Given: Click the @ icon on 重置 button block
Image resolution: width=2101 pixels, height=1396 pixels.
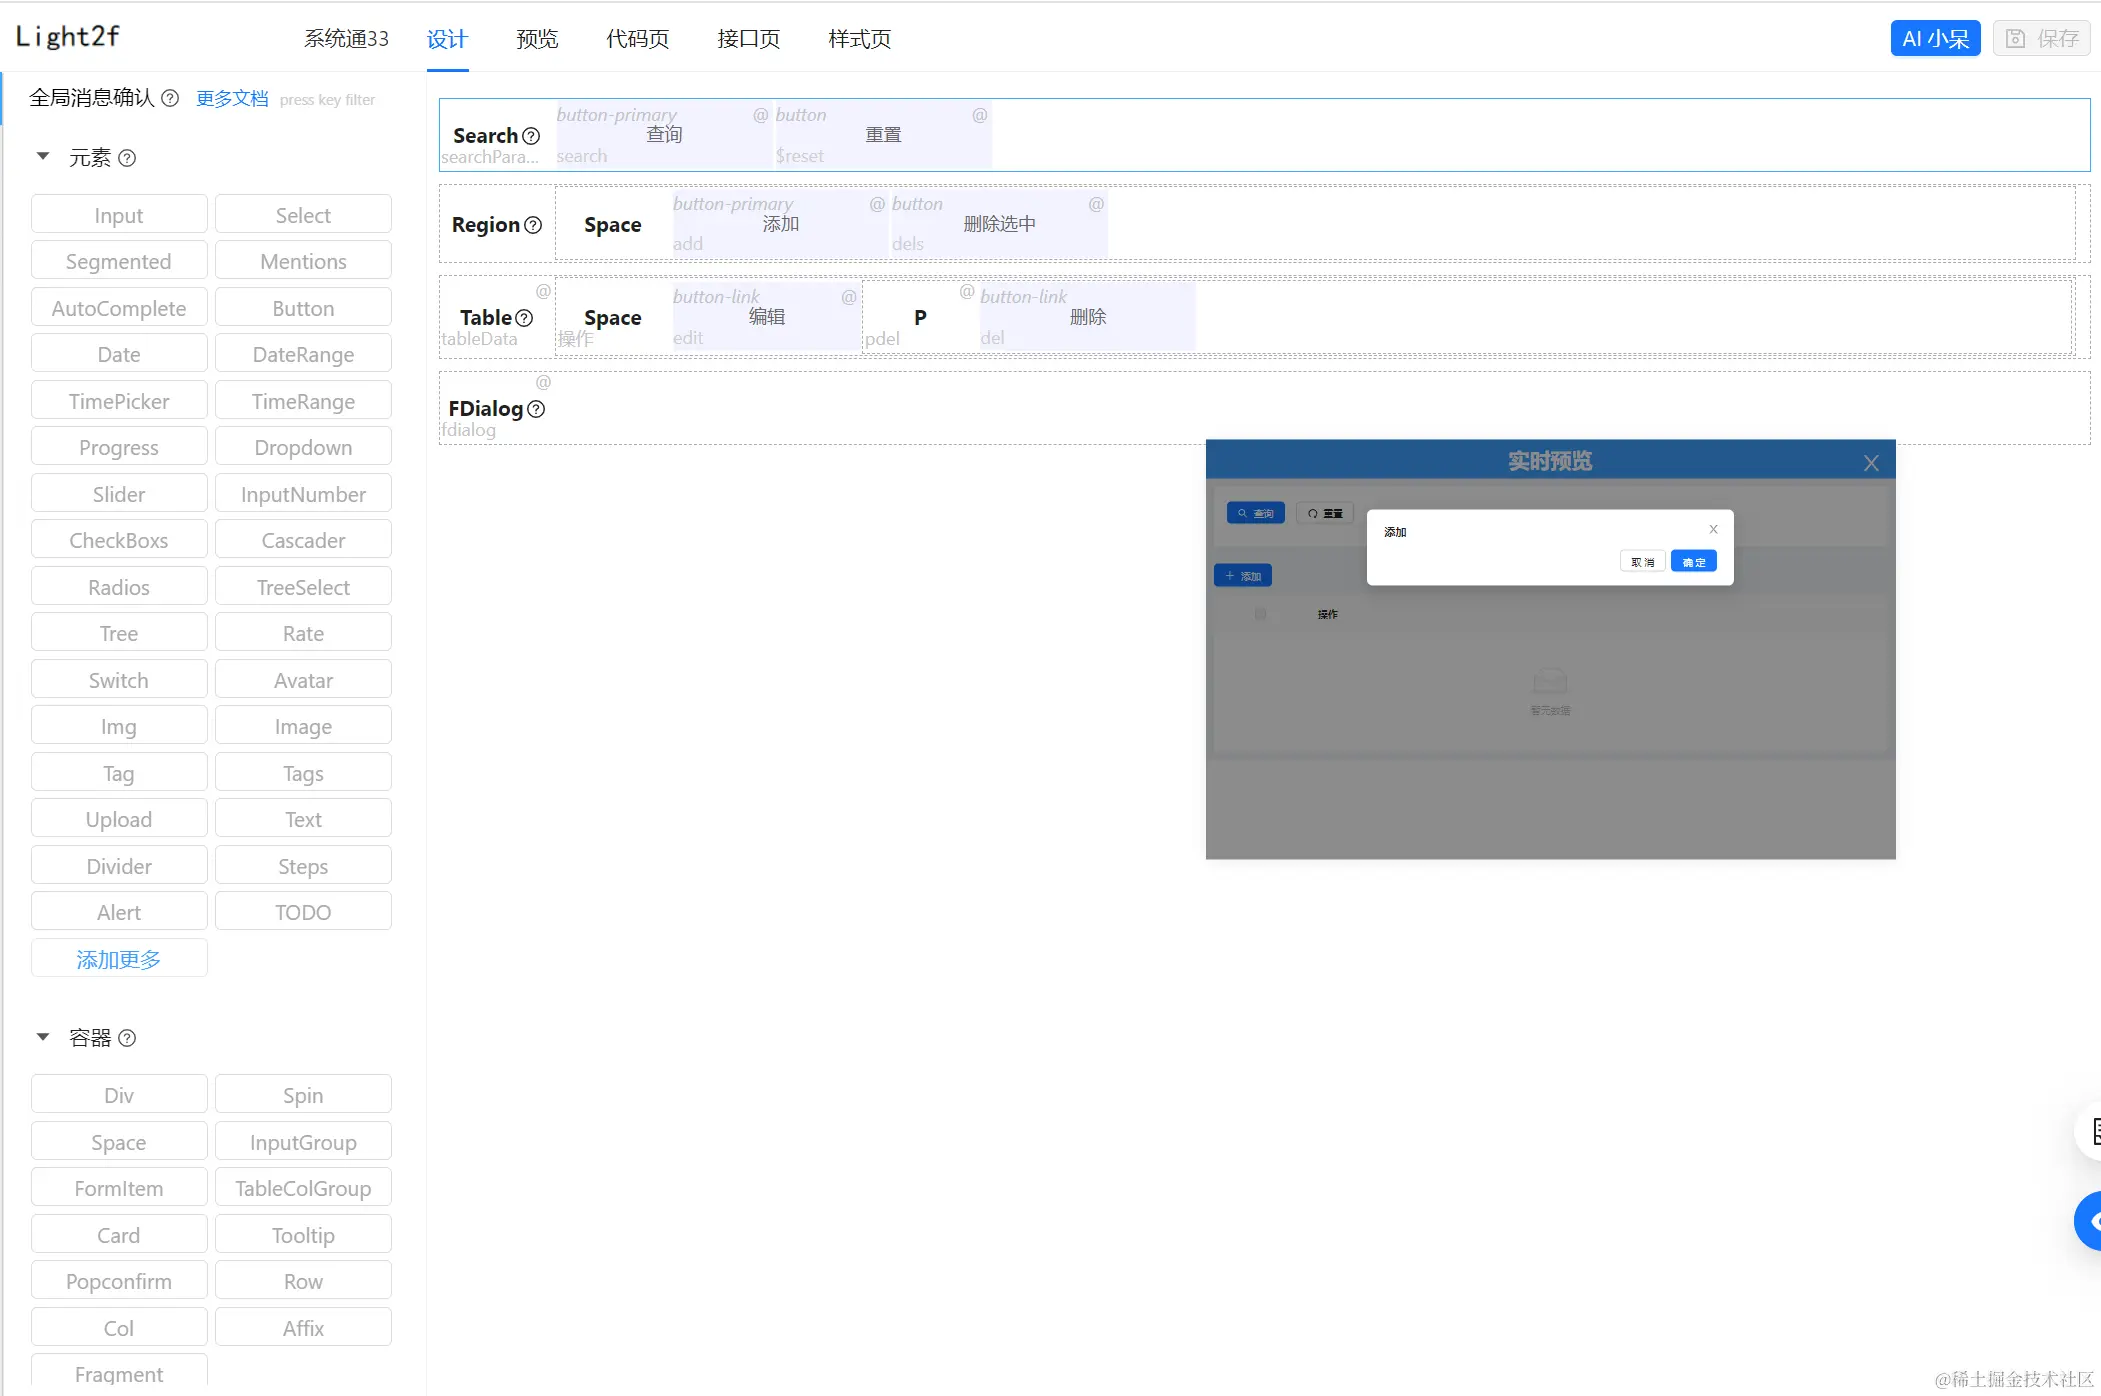Looking at the screenshot, I should click(980, 115).
